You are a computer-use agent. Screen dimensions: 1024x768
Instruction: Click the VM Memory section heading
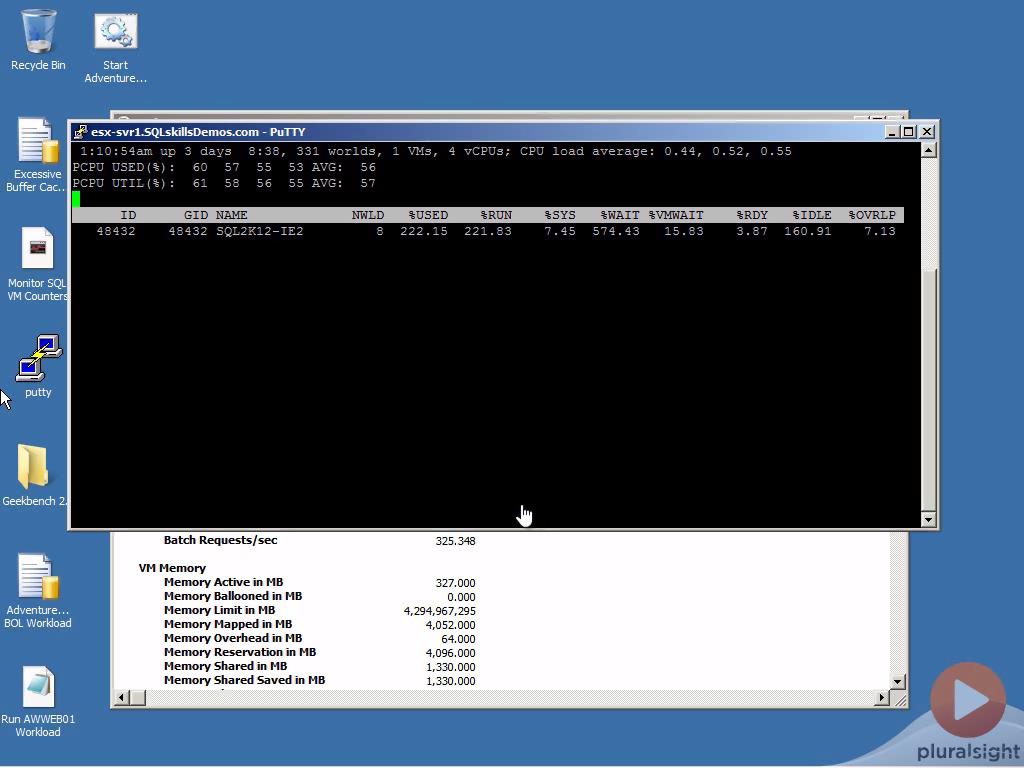tap(172, 568)
